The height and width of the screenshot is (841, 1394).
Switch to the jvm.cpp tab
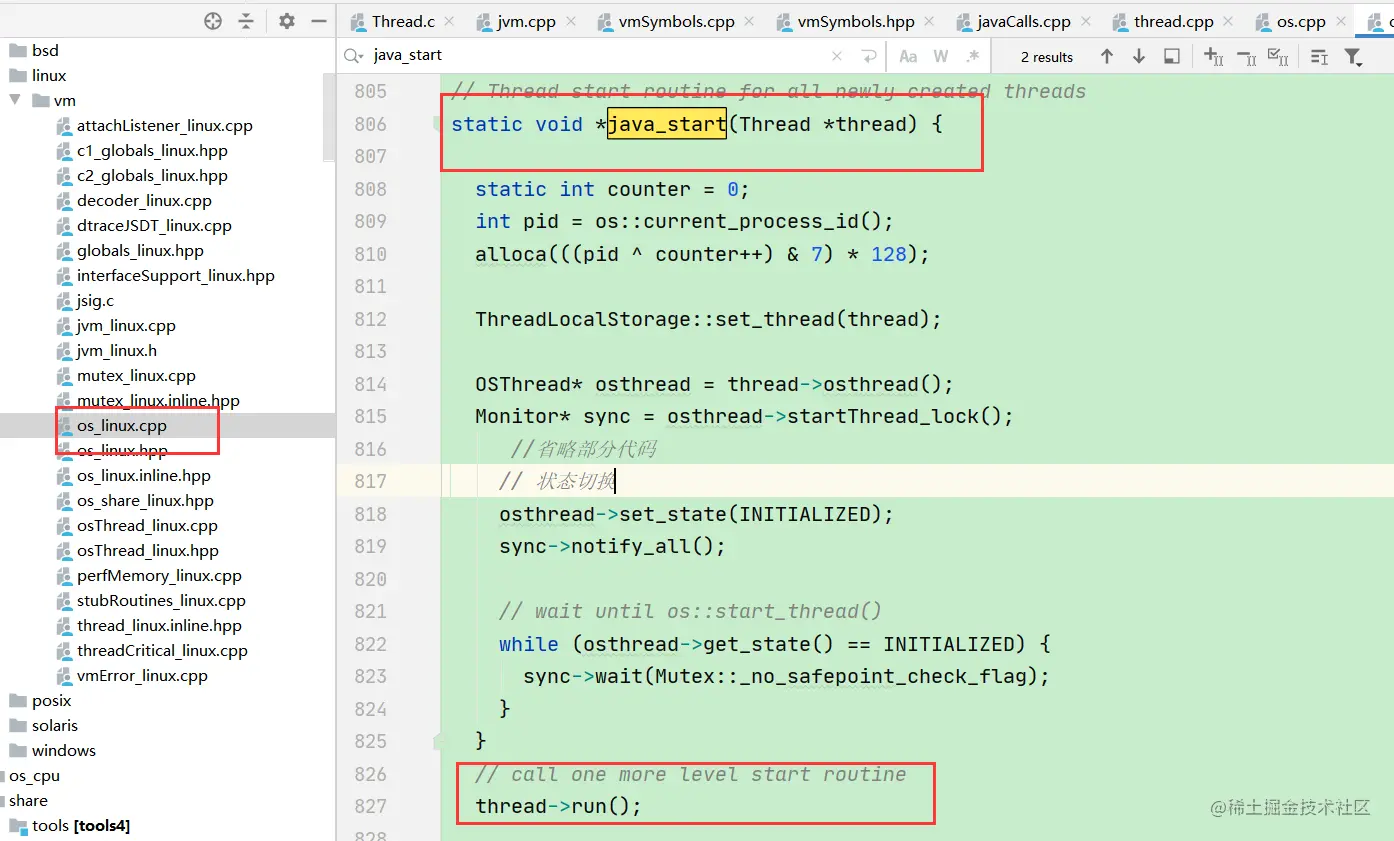pyautogui.click(x=526, y=21)
